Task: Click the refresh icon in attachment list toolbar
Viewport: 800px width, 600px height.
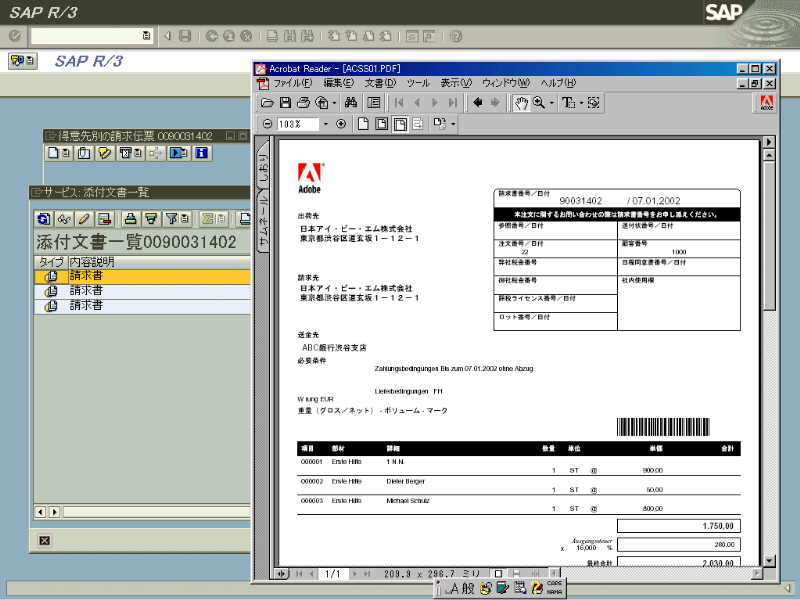Action: pos(43,219)
